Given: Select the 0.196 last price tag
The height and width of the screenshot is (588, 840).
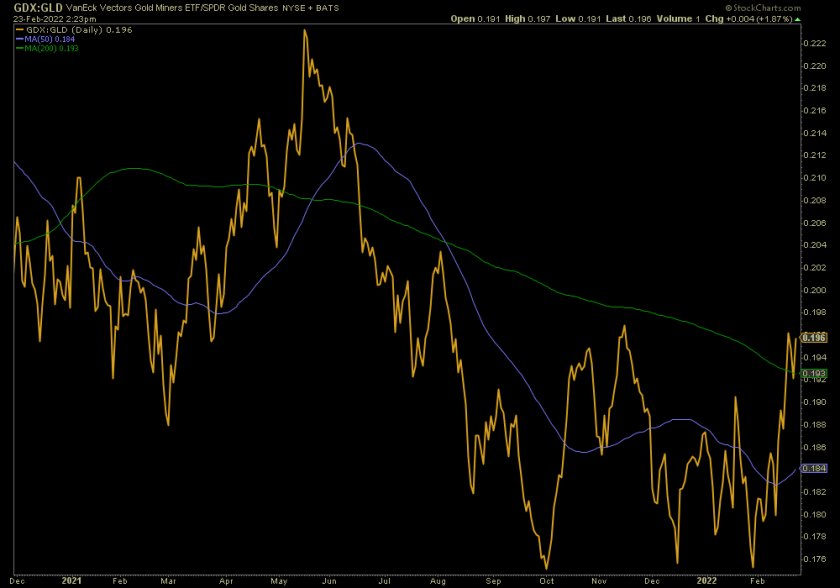Looking at the screenshot, I should [814, 338].
